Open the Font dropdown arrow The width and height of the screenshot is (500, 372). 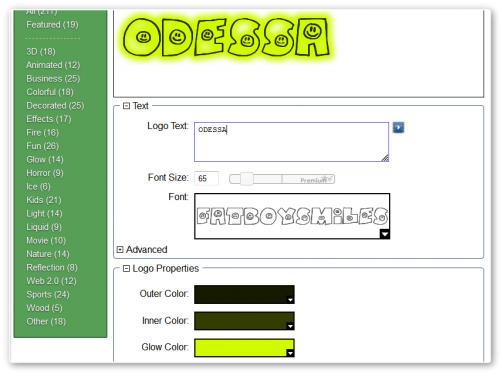384,234
